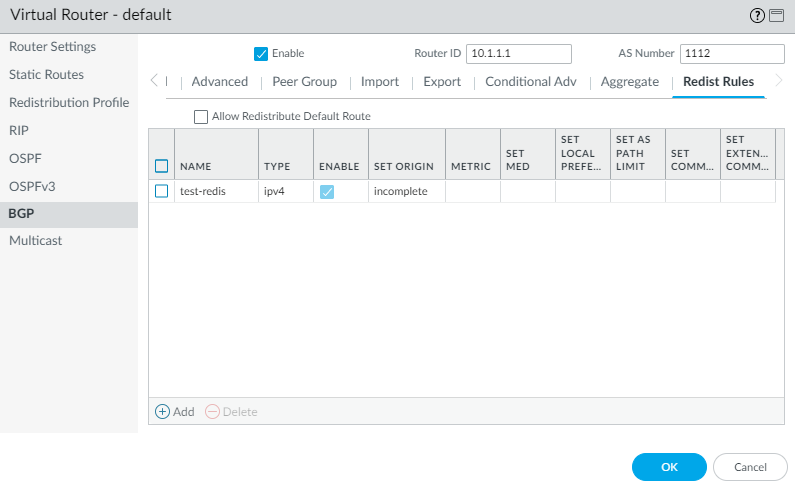Open the Export tab

(x=442, y=82)
